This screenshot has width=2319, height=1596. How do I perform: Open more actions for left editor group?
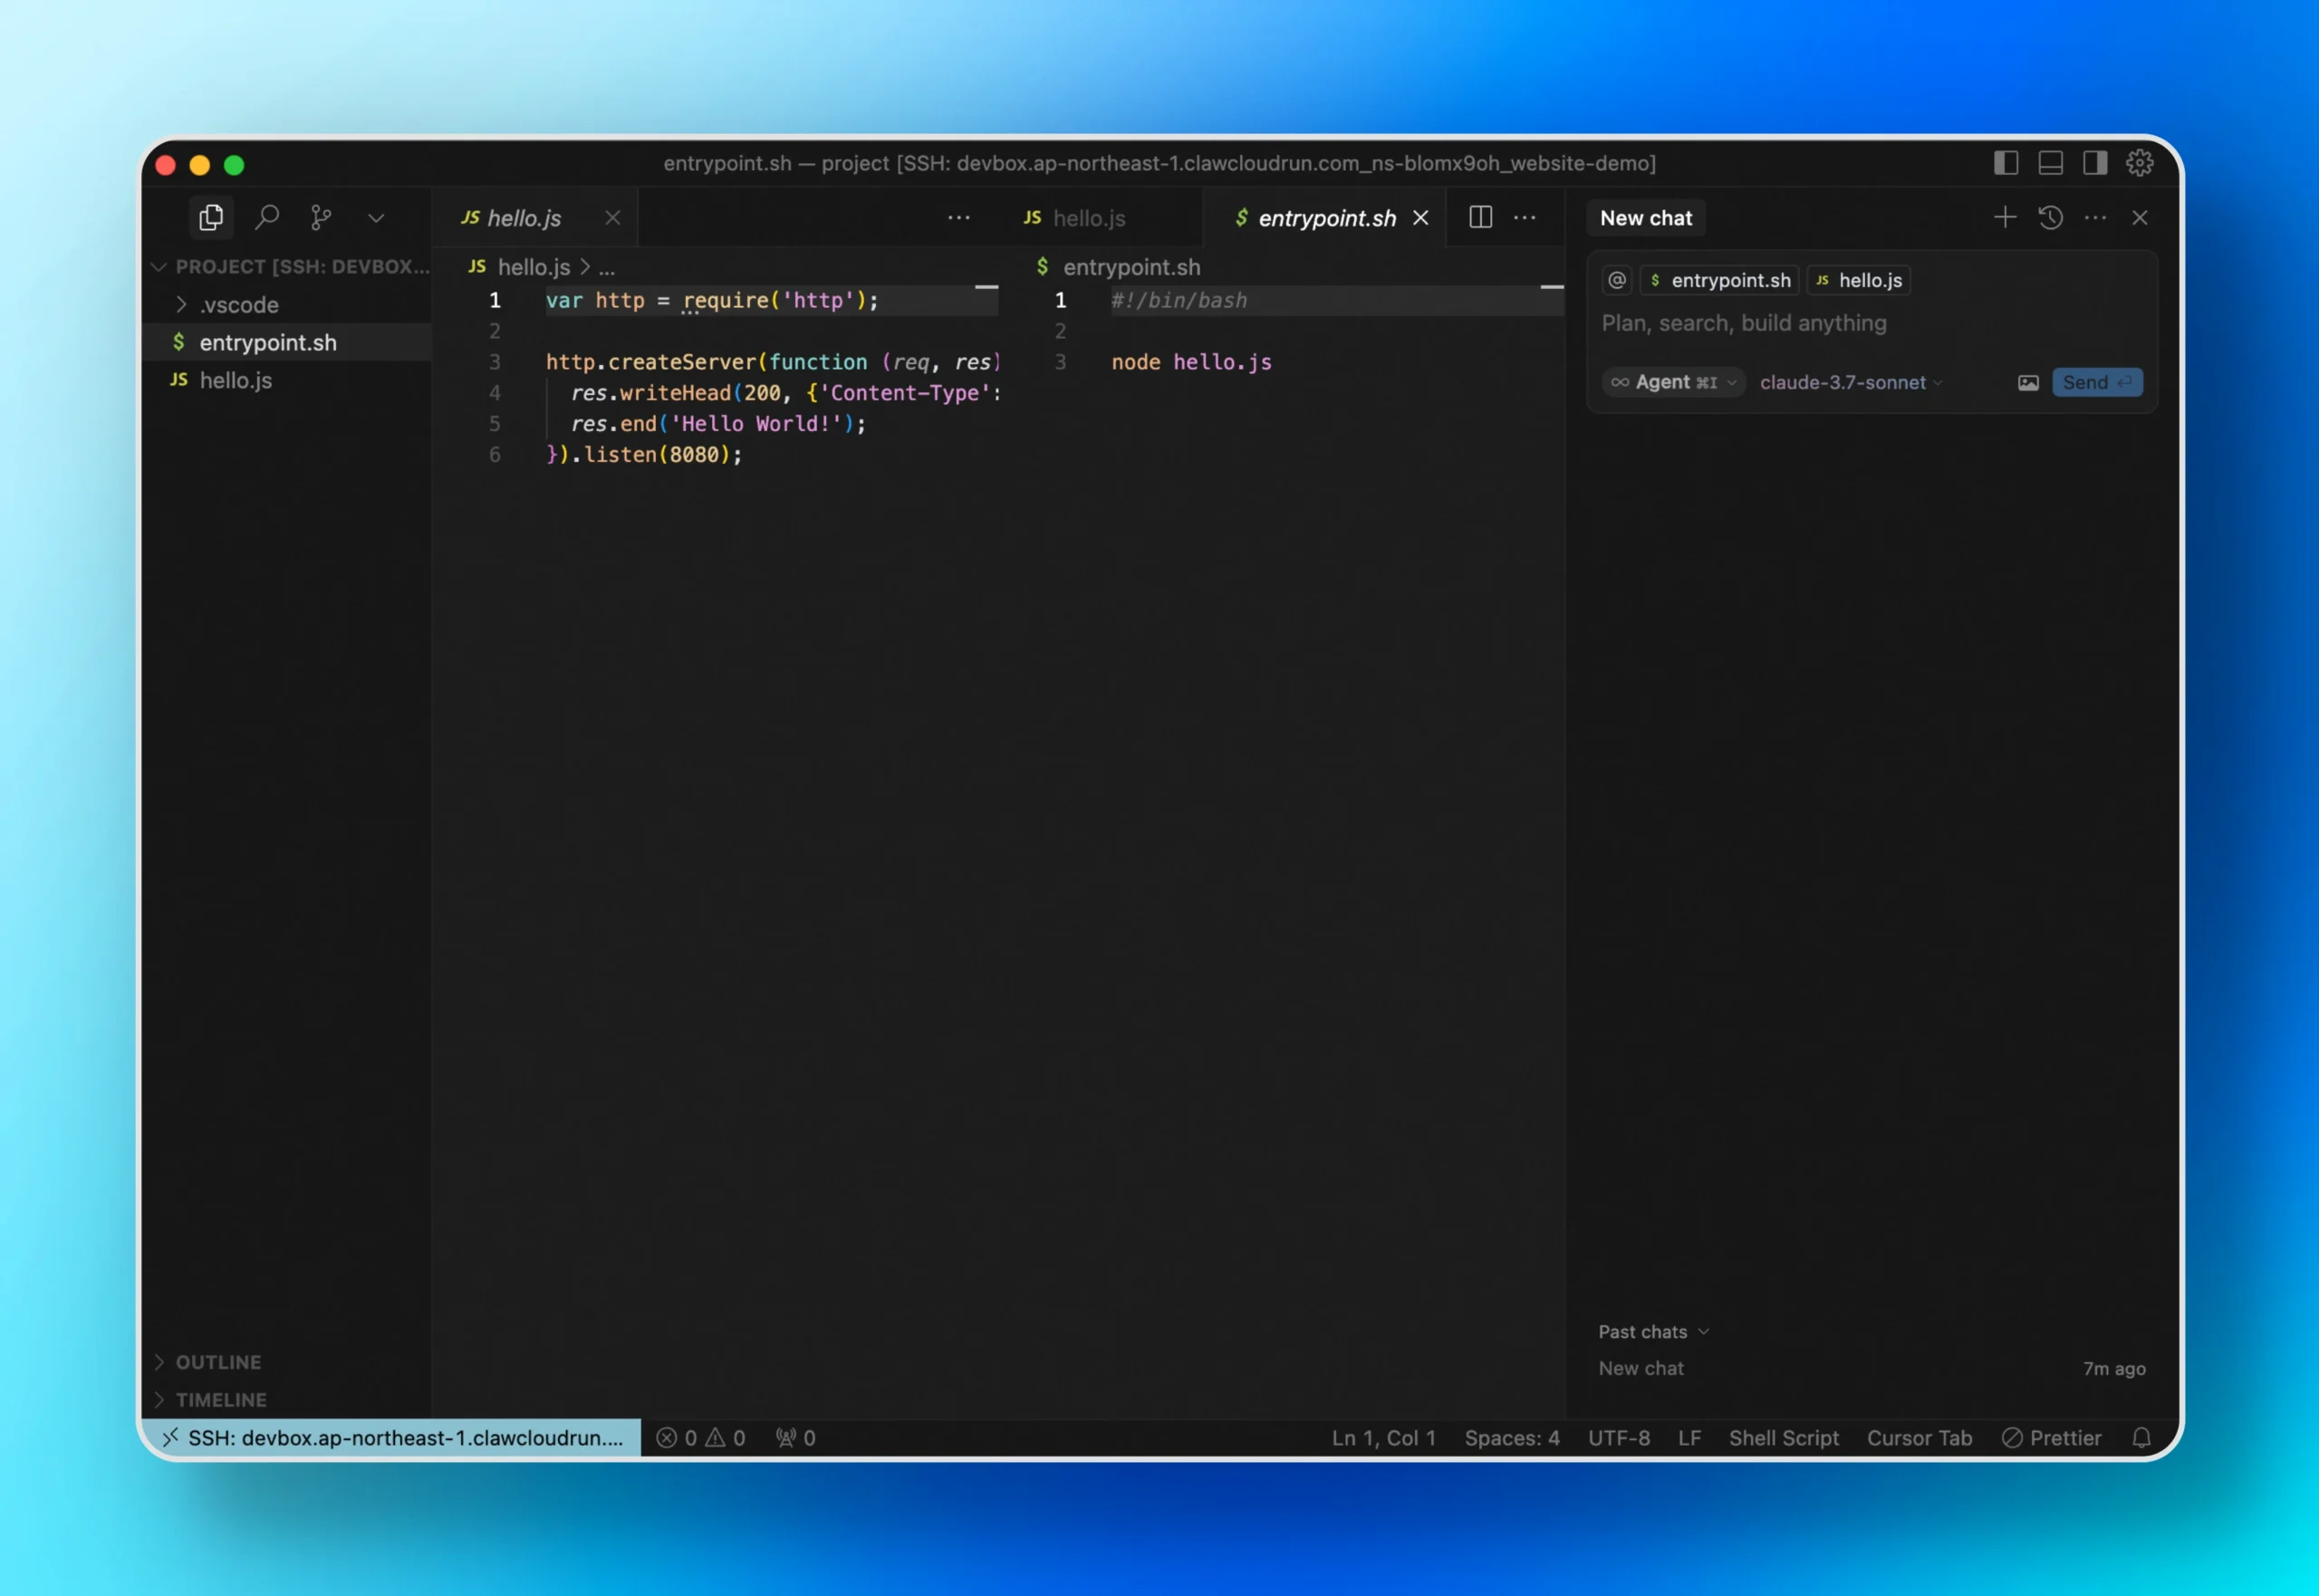tap(959, 218)
